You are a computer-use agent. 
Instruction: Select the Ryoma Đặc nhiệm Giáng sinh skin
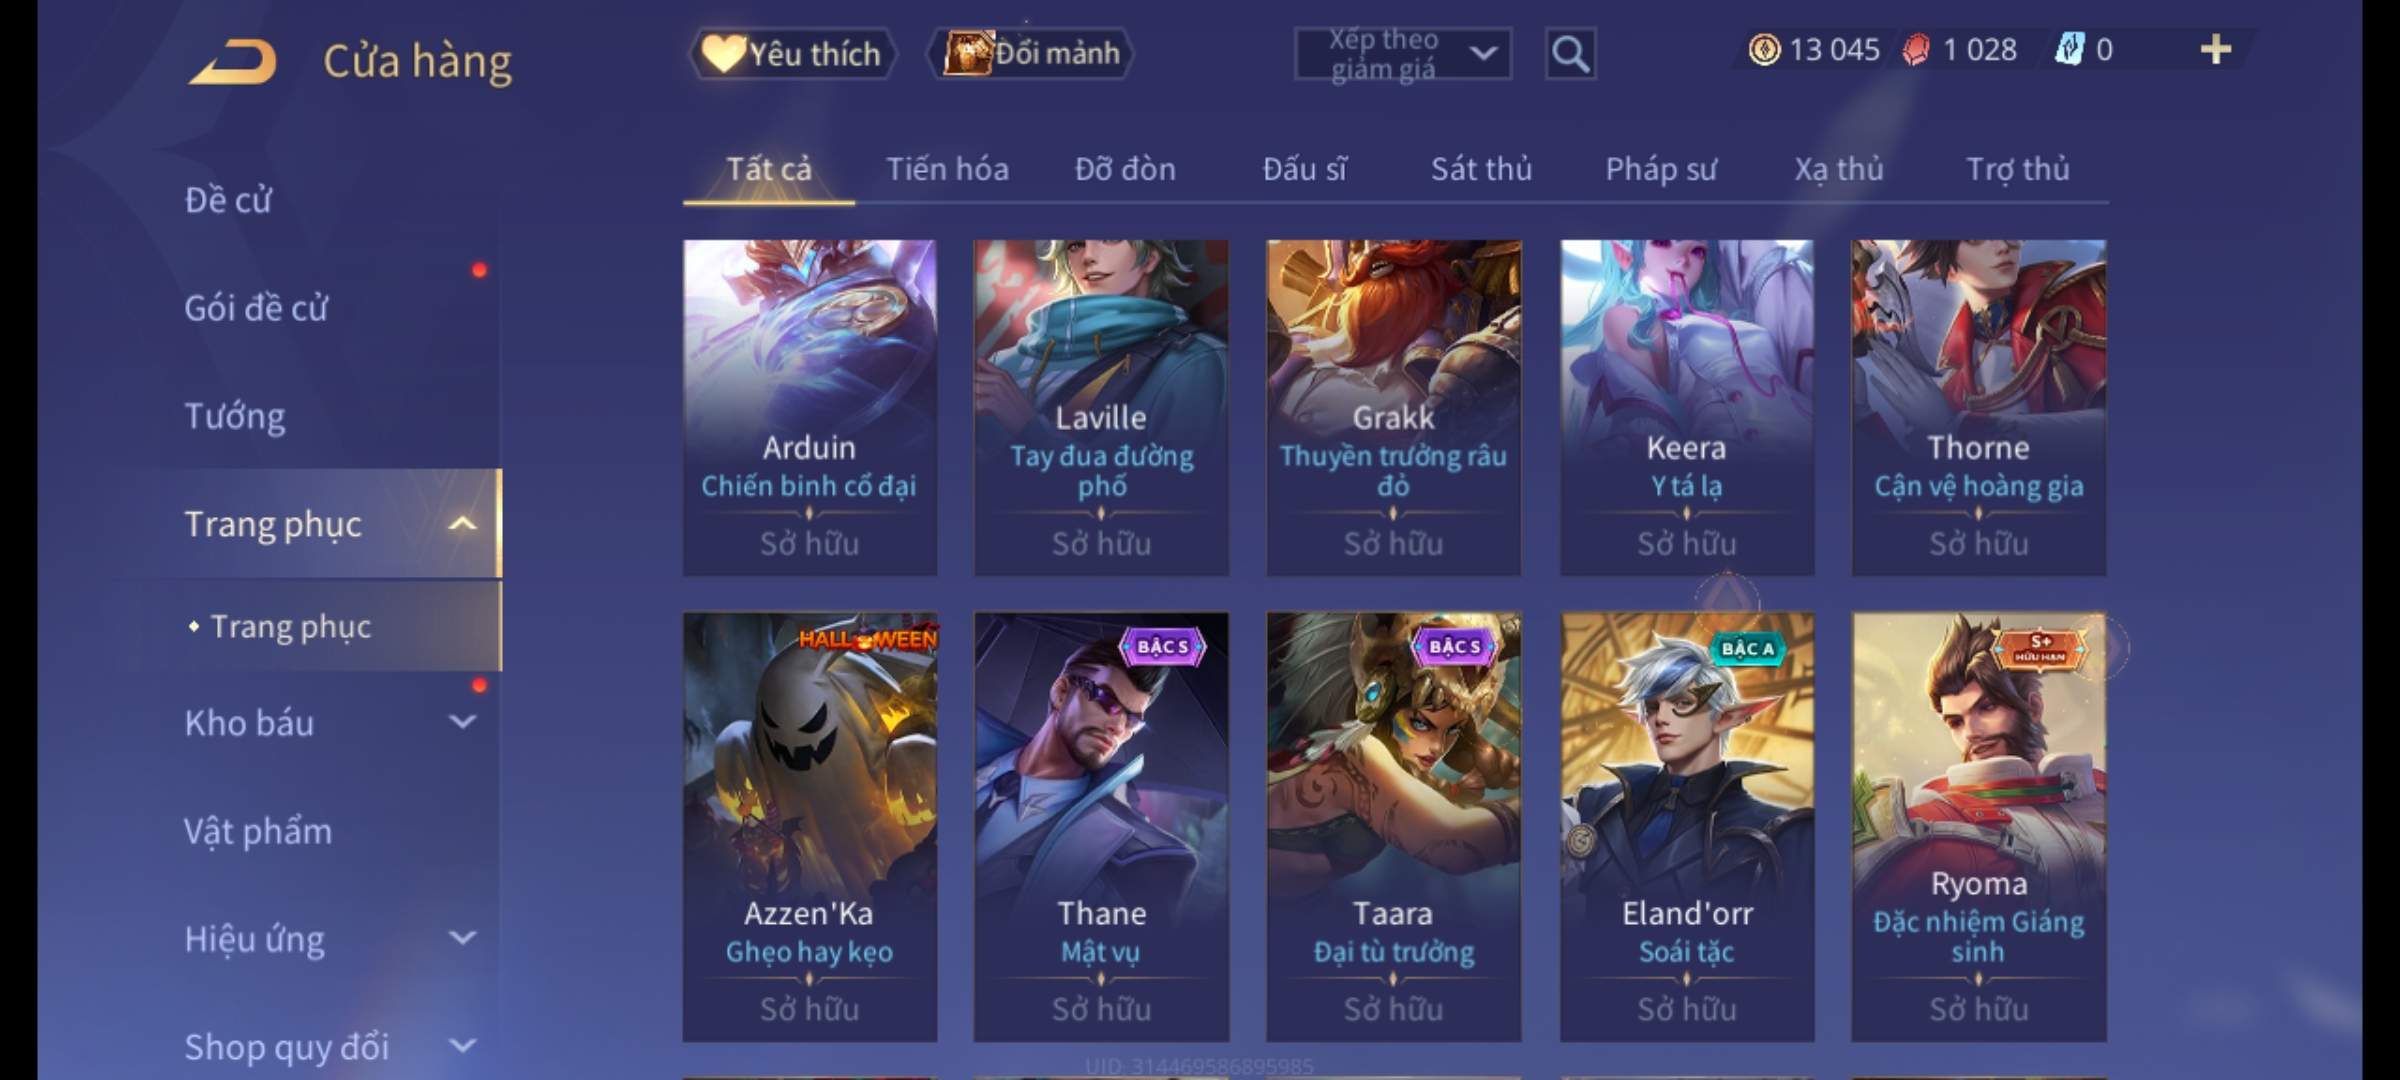[x=1978, y=827]
